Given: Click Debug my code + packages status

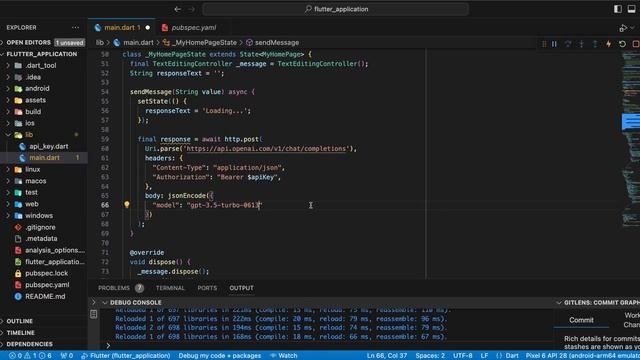Looking at the screenshot, I should pyautogui.click(x=220, y=356).
